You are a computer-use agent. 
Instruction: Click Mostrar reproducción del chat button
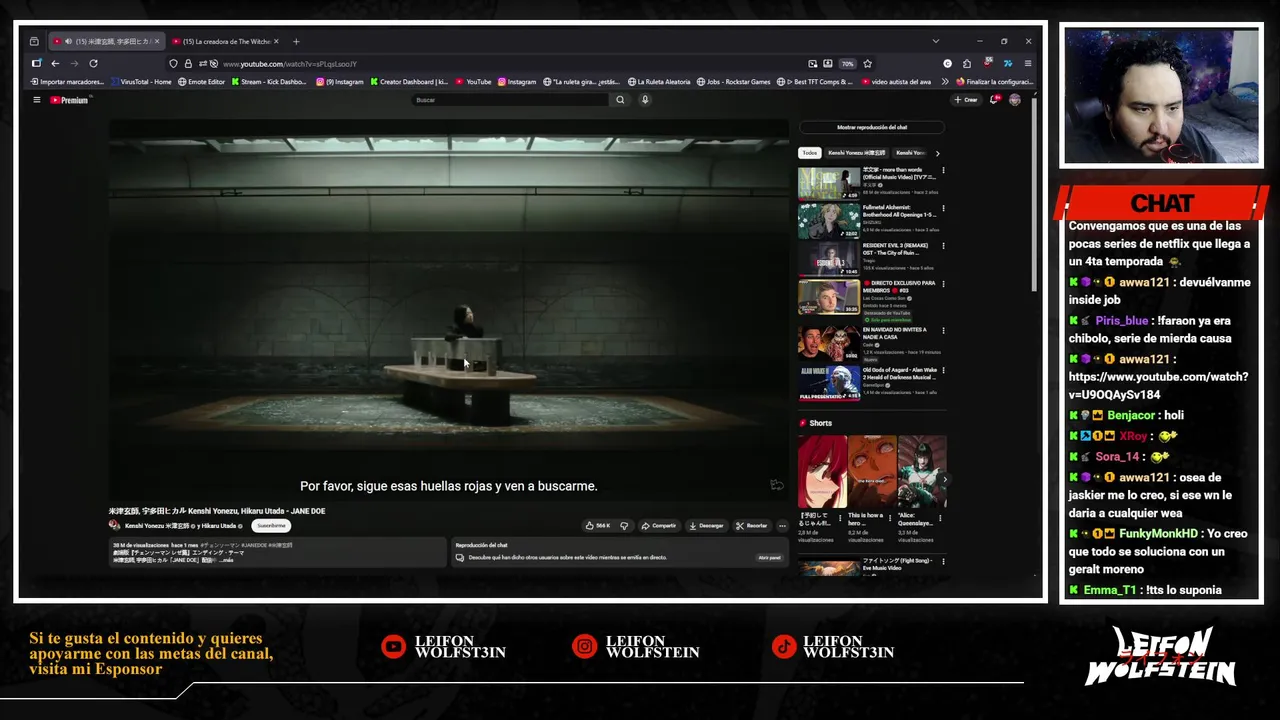click(x=872, y=127)
